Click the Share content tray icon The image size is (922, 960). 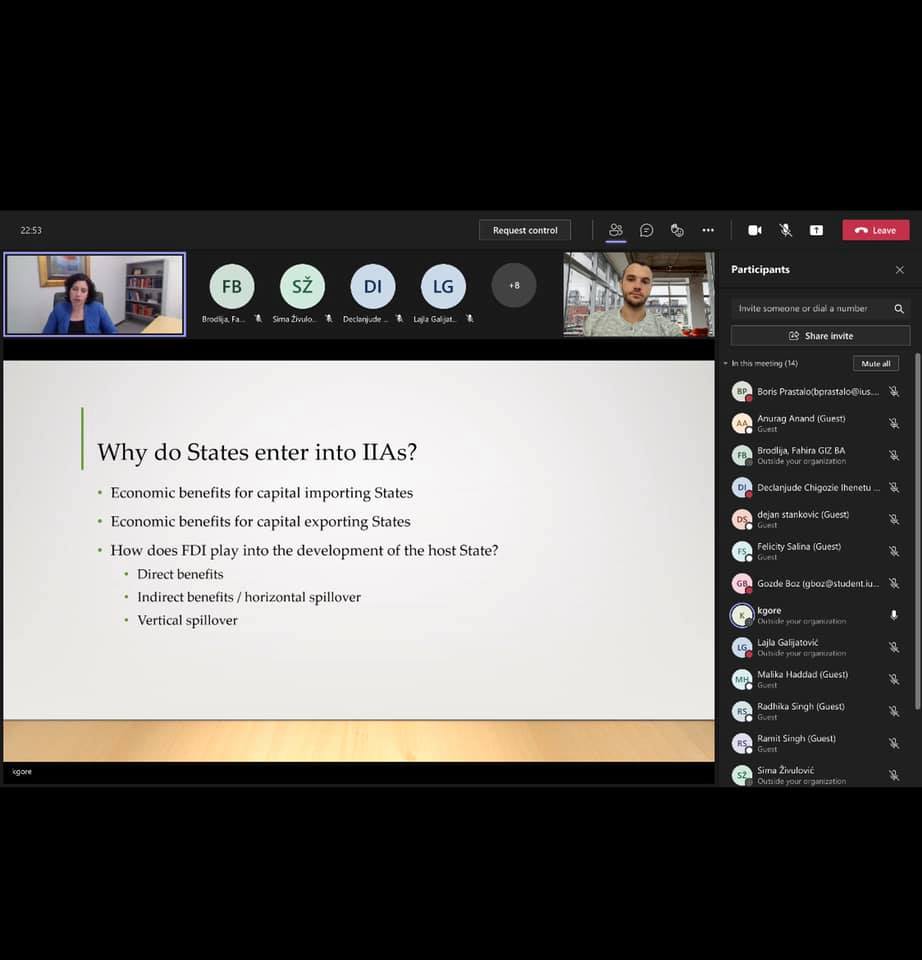pyautogui.click(x=816, y=230)
